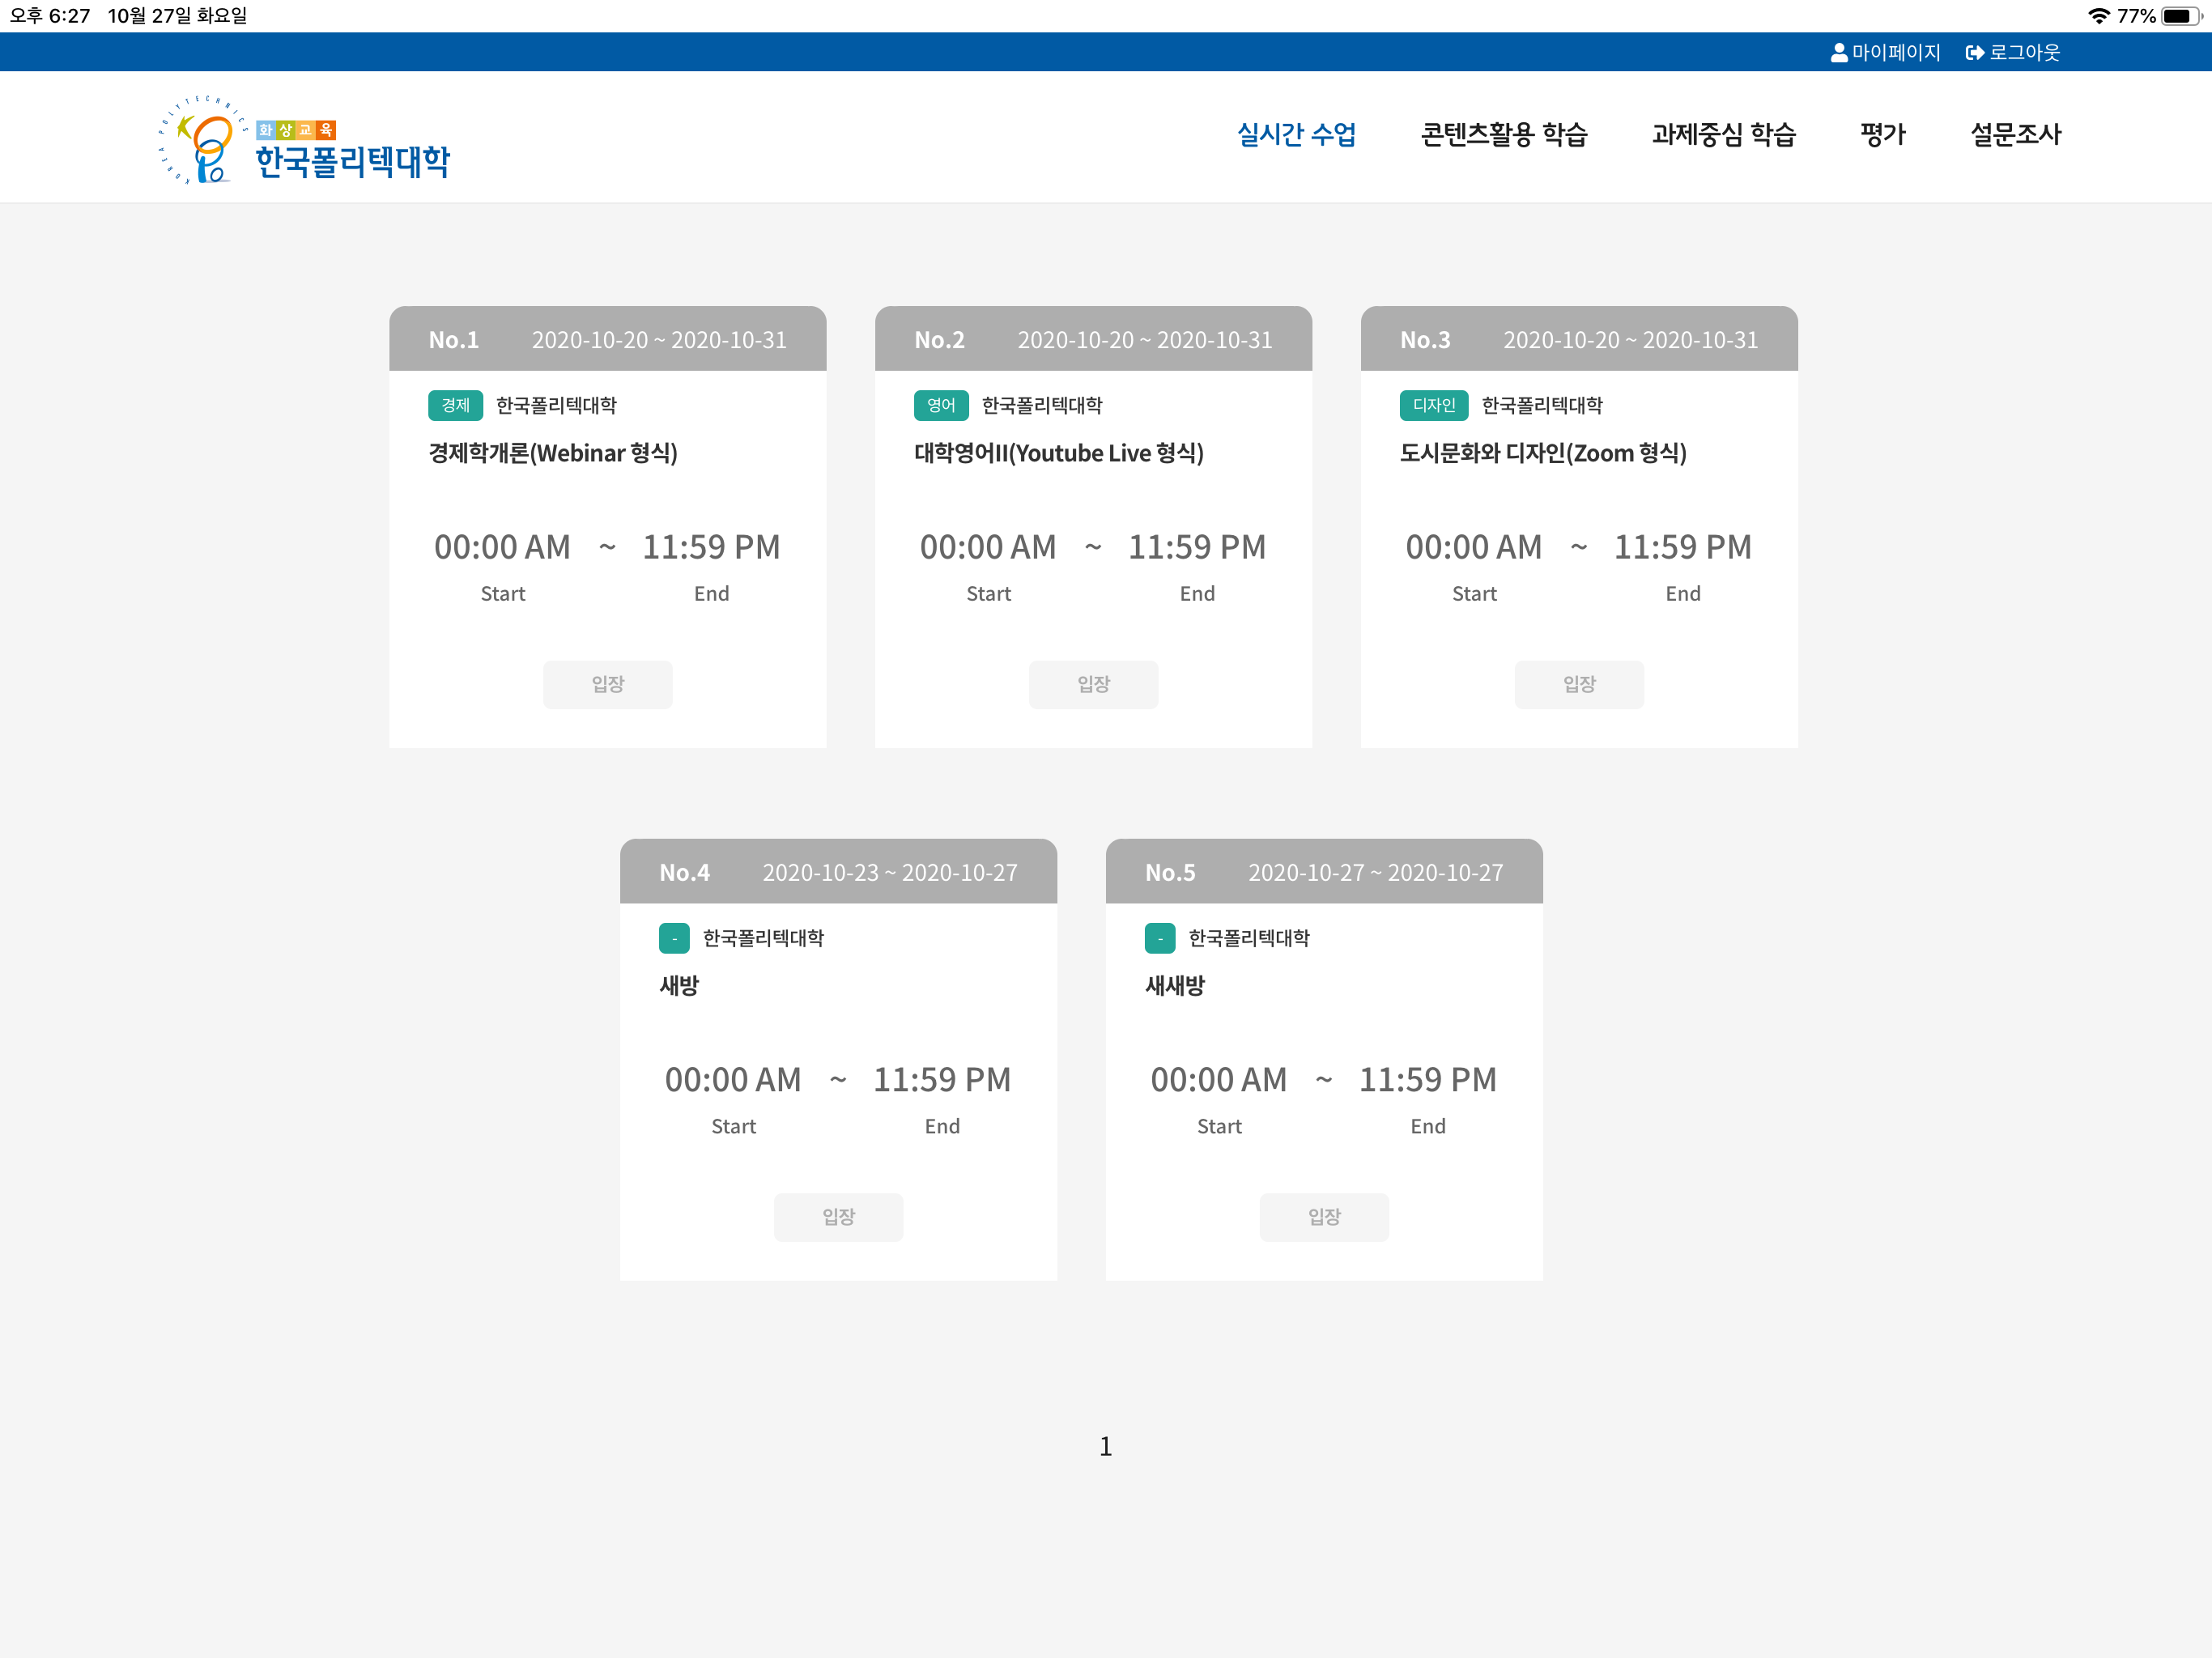The width and height of the screenshot is (2212, 1658).
Task: Click the No.2 card header label
Action: point(940,340)
